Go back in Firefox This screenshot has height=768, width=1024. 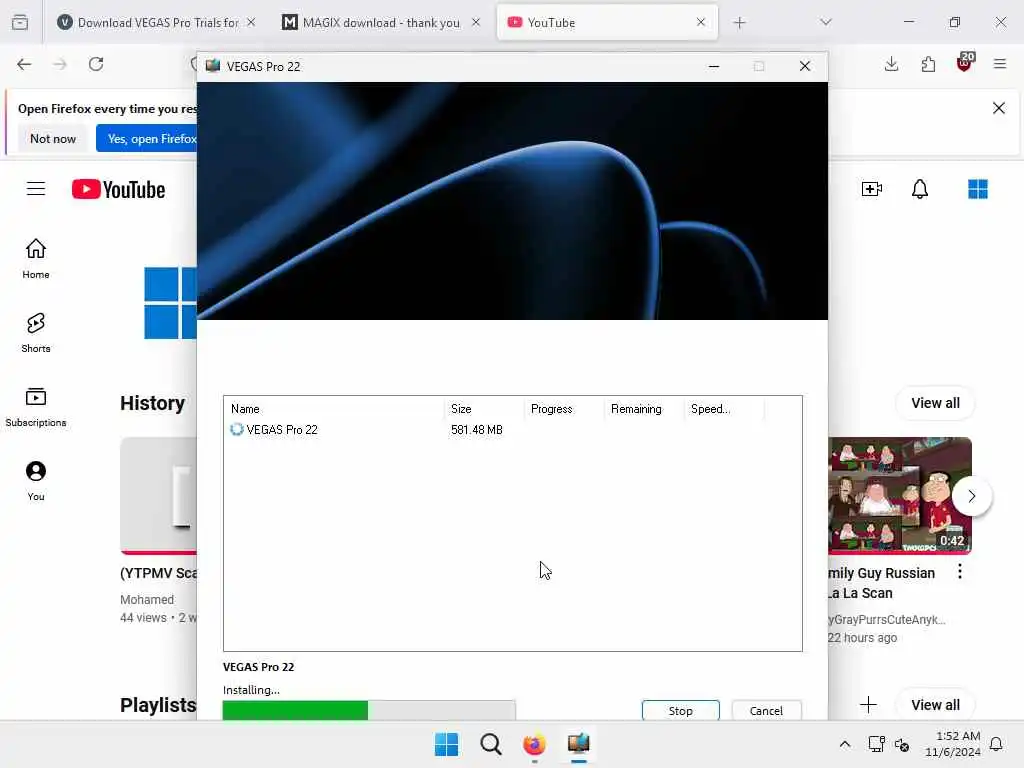point(24,64)
